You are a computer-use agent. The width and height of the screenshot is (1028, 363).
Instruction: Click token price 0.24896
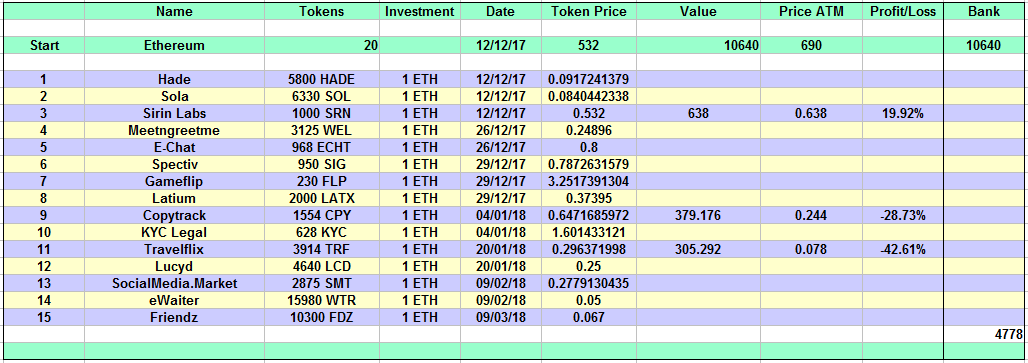[589, 130]
